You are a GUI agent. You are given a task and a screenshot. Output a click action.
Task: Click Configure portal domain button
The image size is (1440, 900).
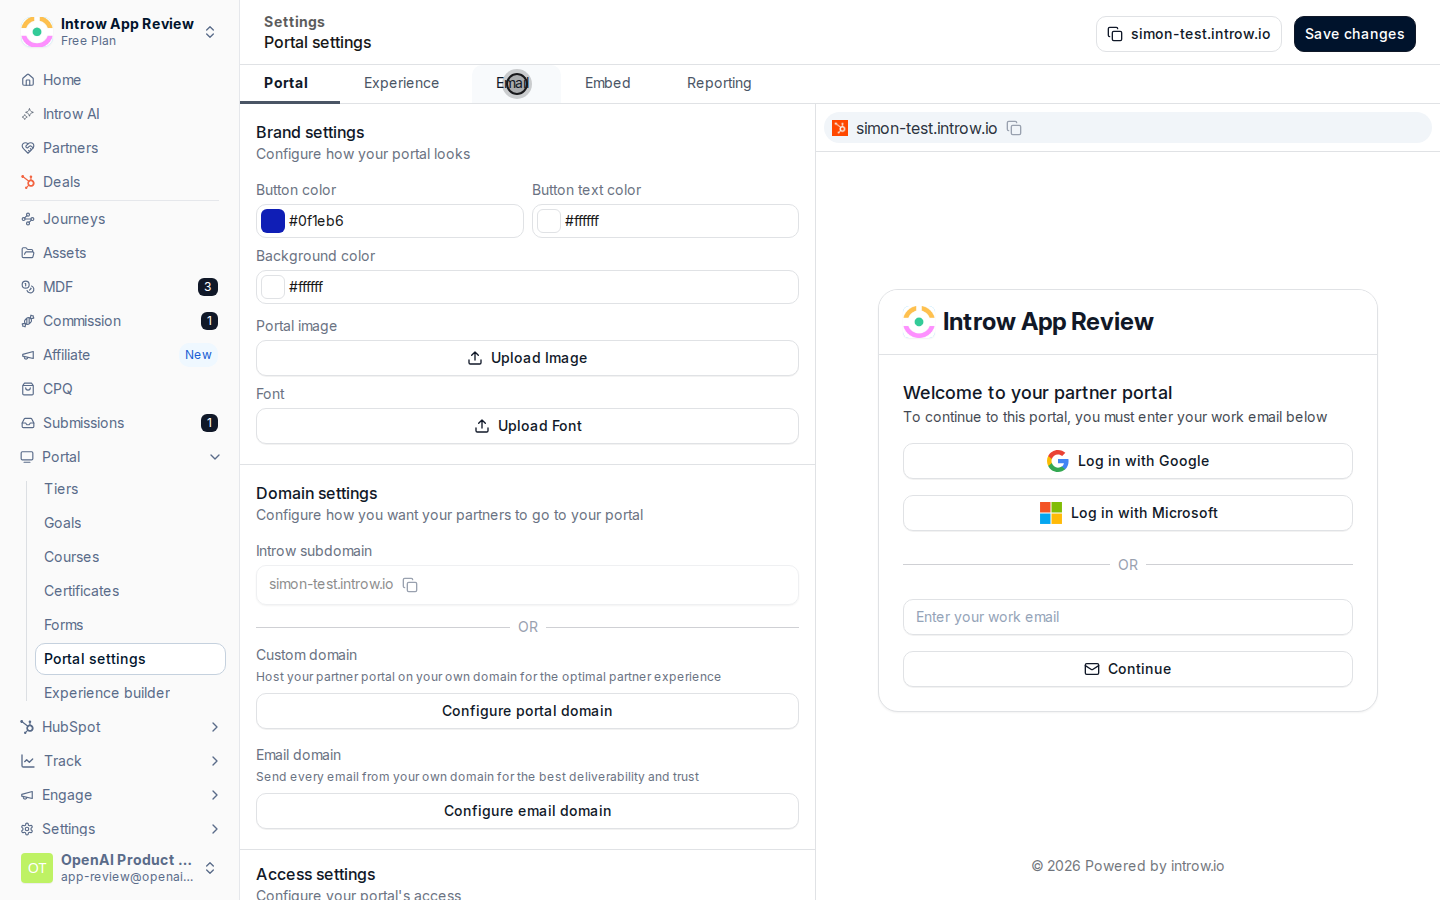527,711
